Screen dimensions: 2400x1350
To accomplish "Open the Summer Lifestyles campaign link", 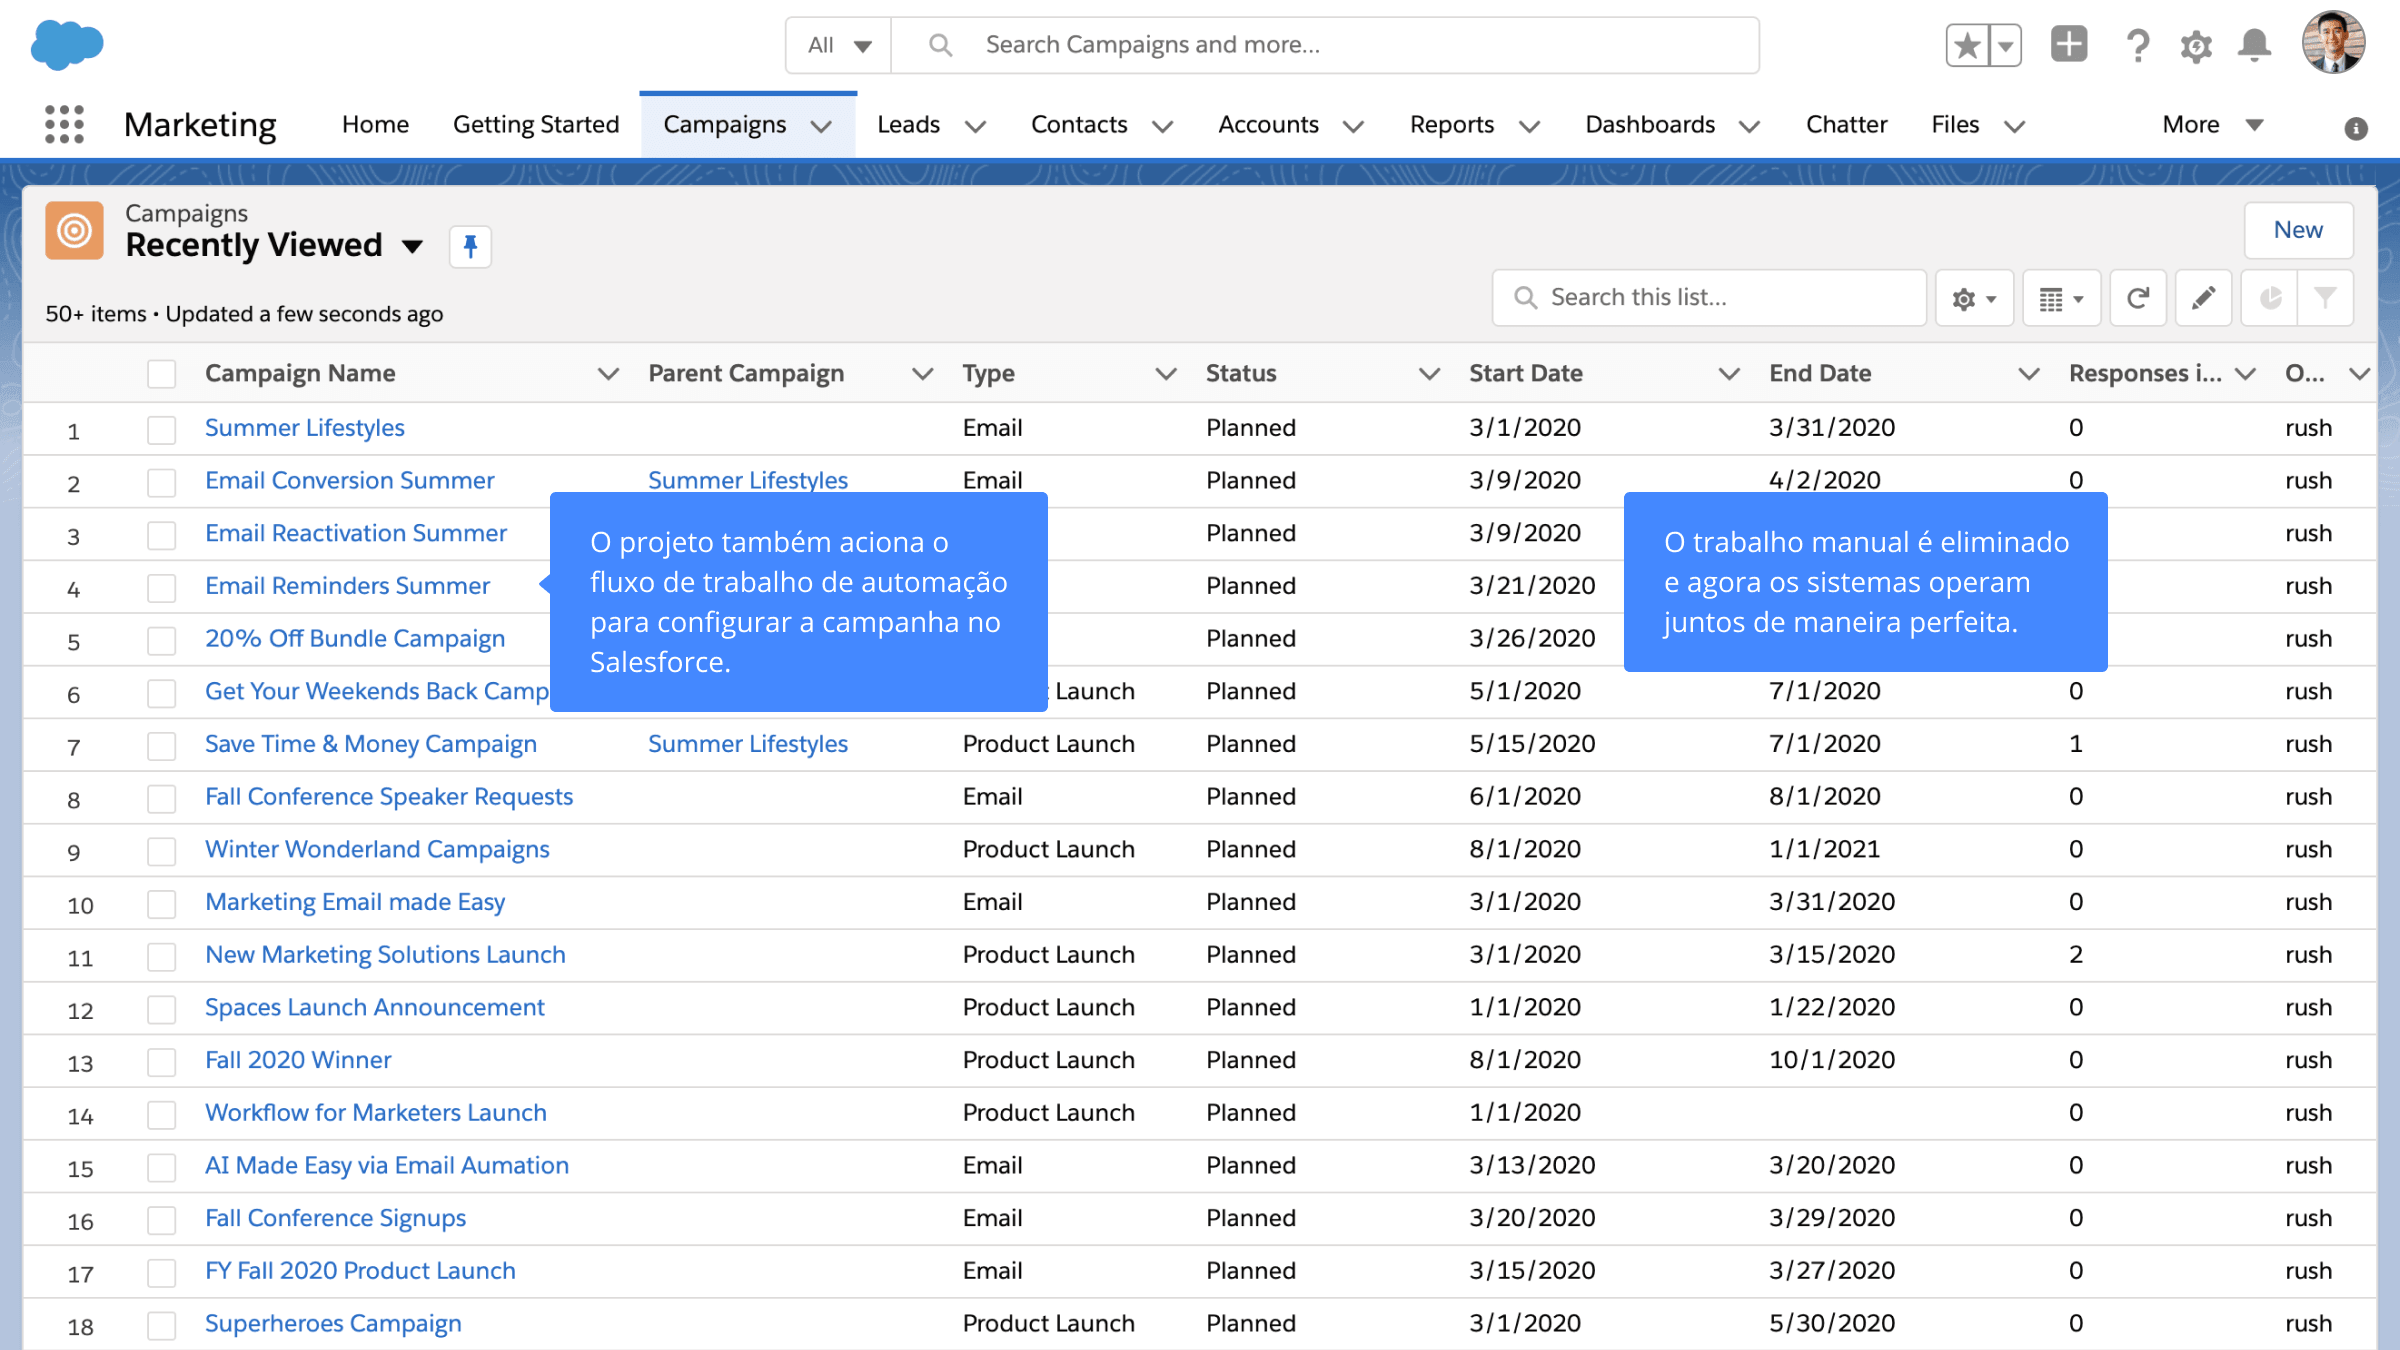I will 305,428.
